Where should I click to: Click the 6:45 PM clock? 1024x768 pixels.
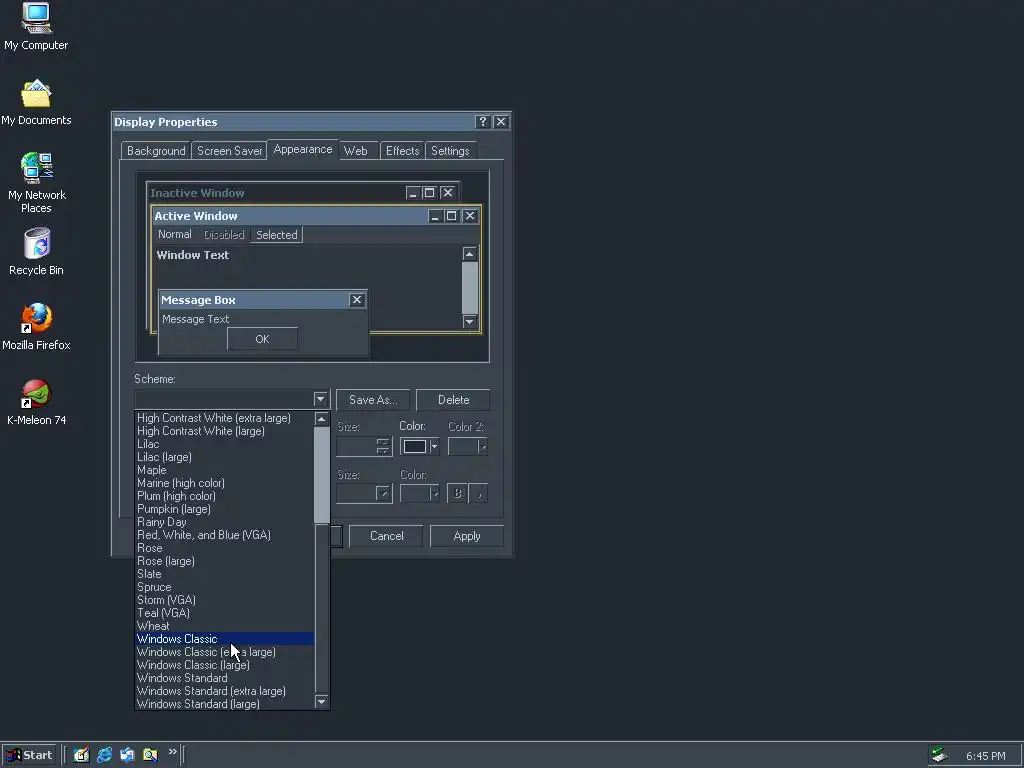985,756
